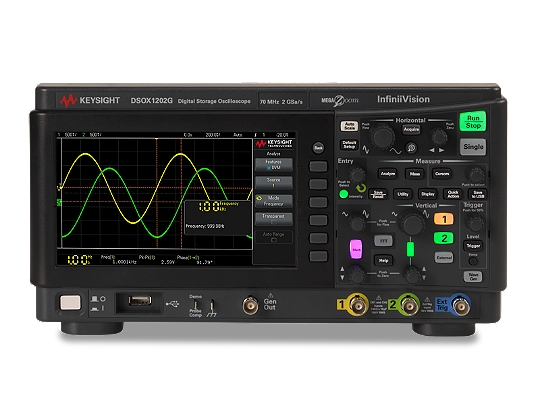Push the round Back key beside screen
540x405 pixels.
coord(318,148)
